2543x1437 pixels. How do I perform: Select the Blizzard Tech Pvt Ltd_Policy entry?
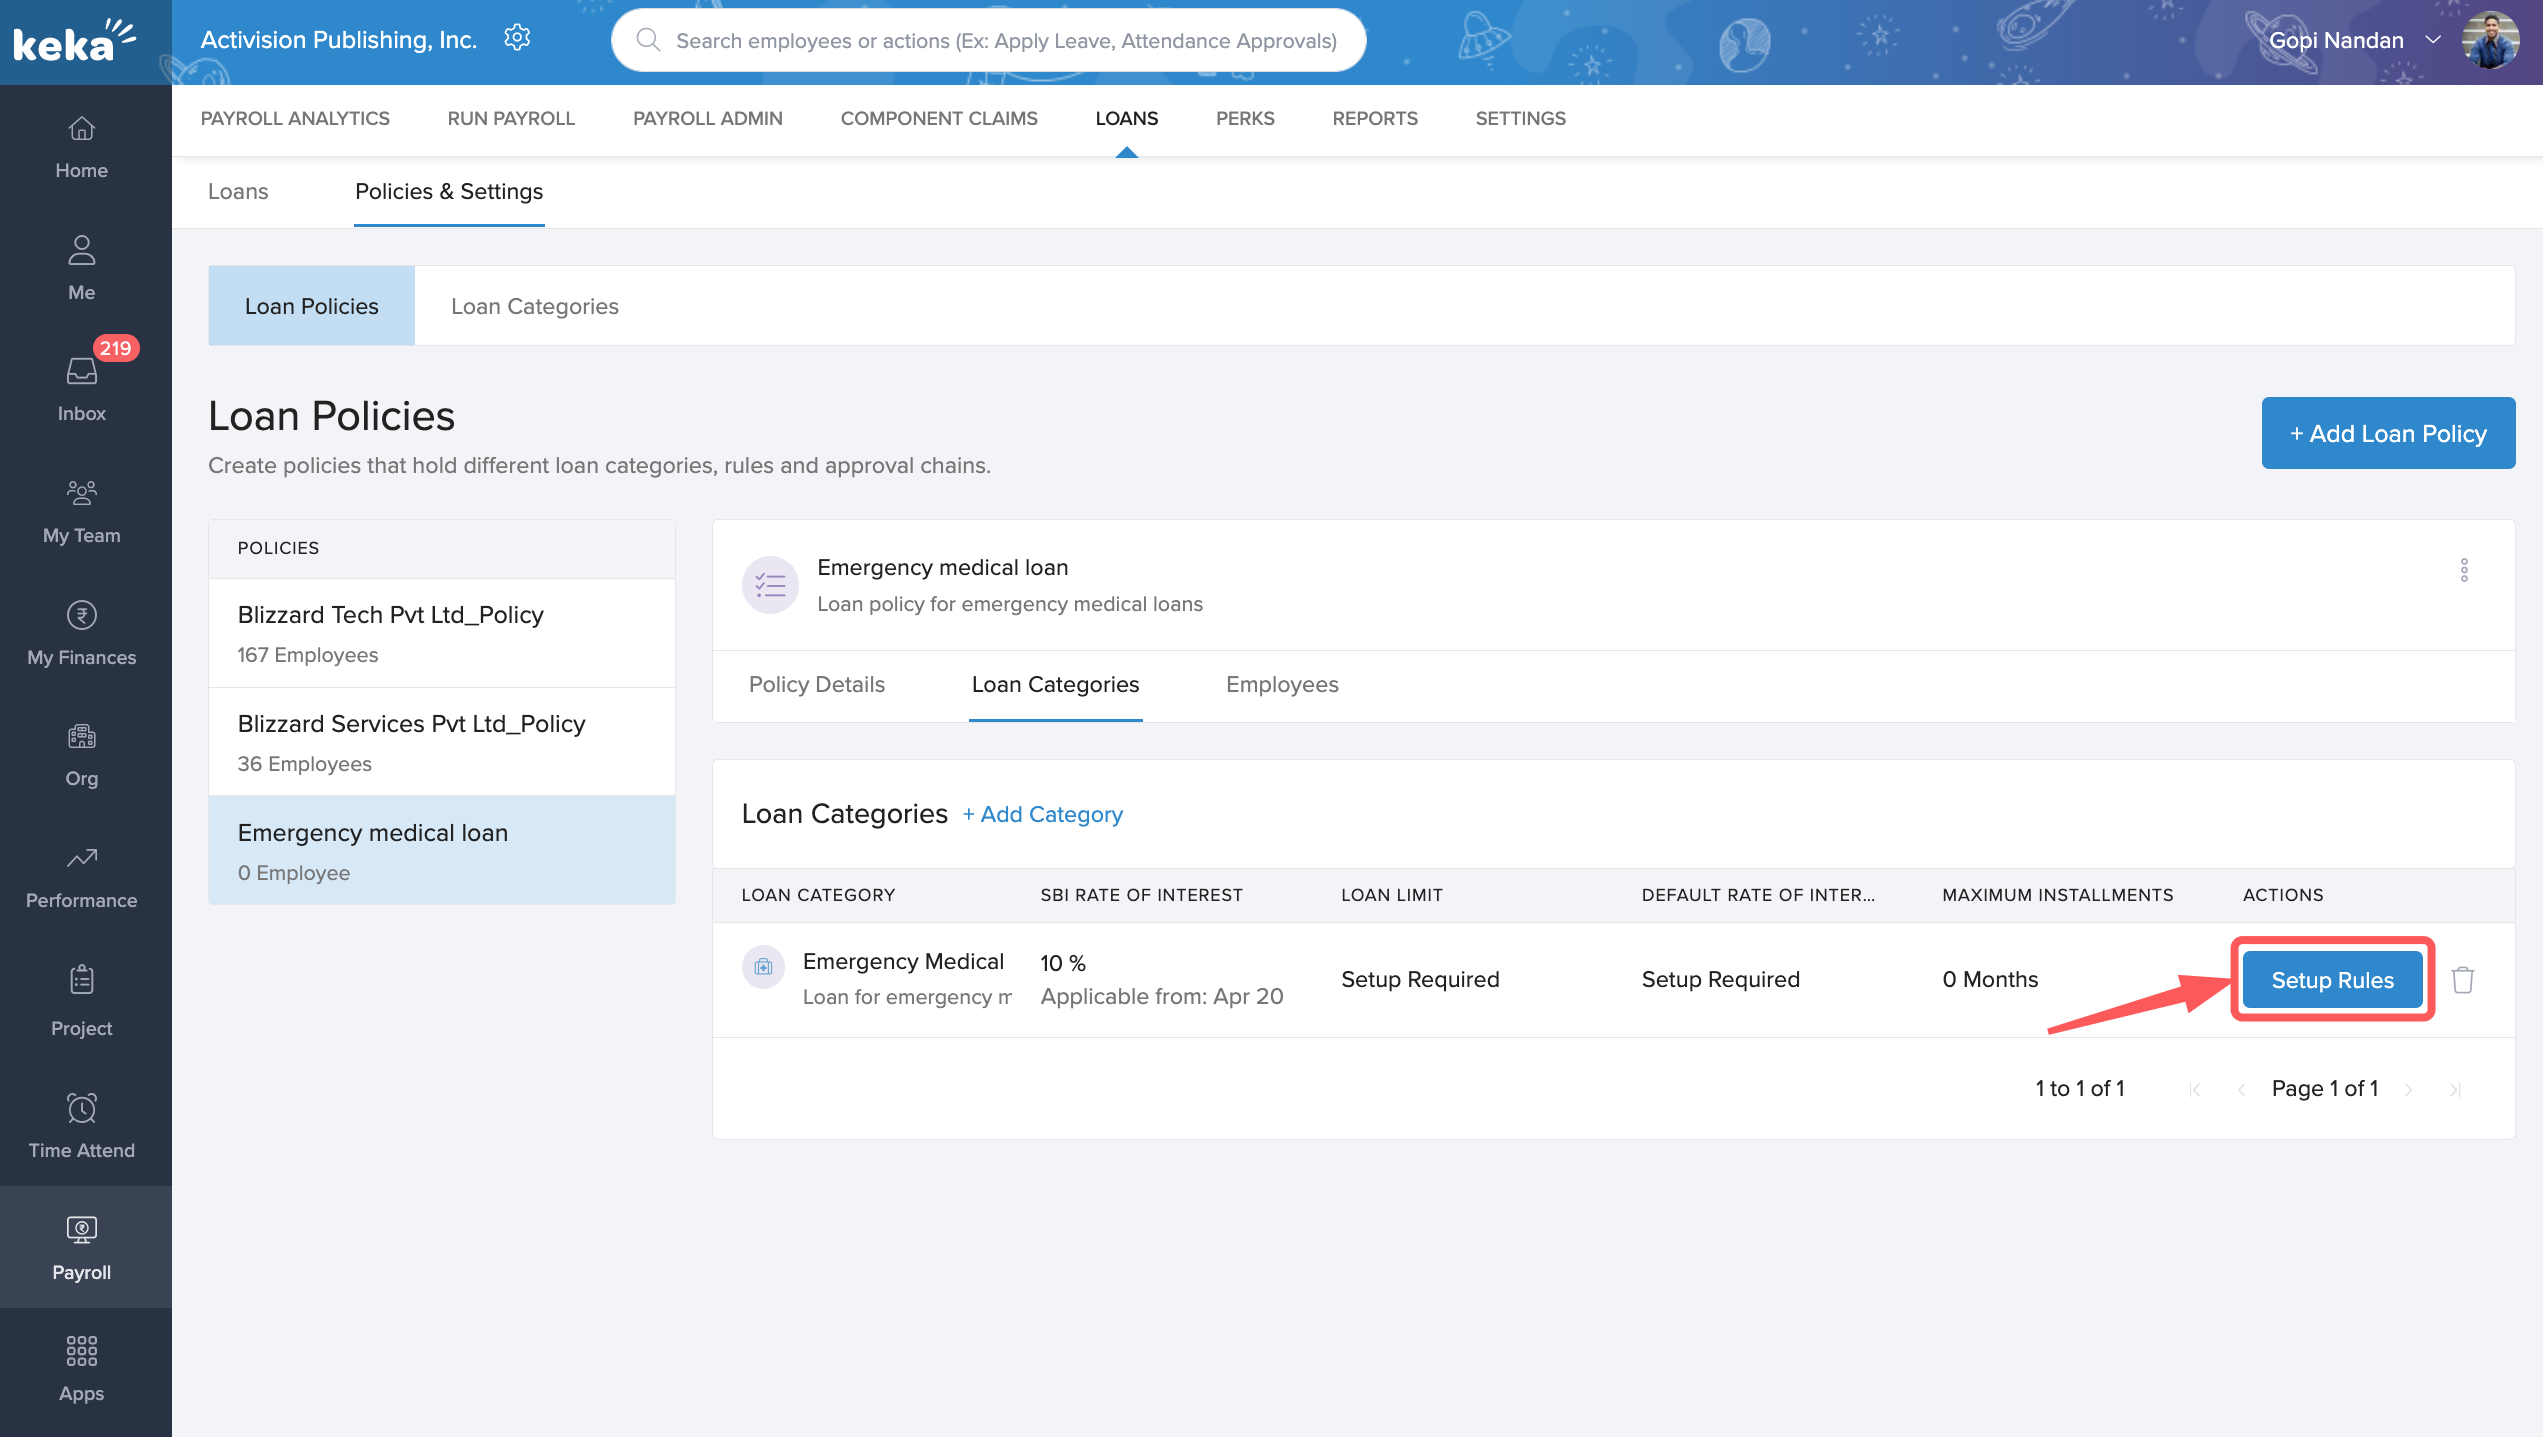pyautogui.click(x=441, y=633)
